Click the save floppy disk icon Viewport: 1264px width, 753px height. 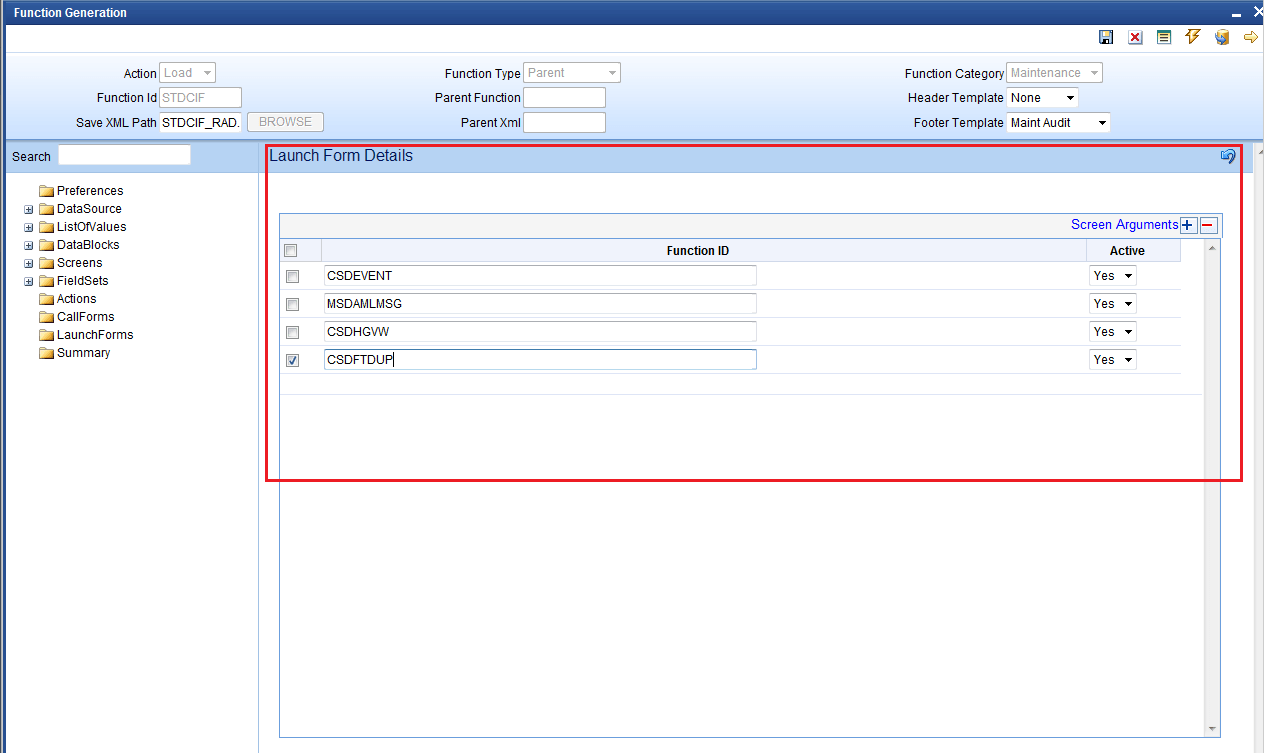click(x=1106, y=37)
